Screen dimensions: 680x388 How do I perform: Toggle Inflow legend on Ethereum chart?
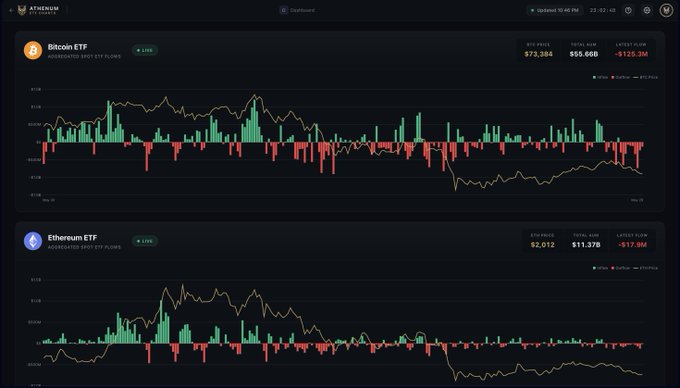[600, 268]
